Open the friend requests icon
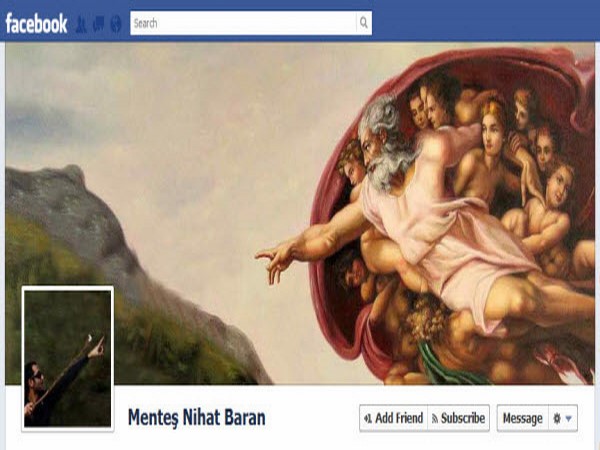Viewport: 600px width, 450px height. [x=81, y=24]
